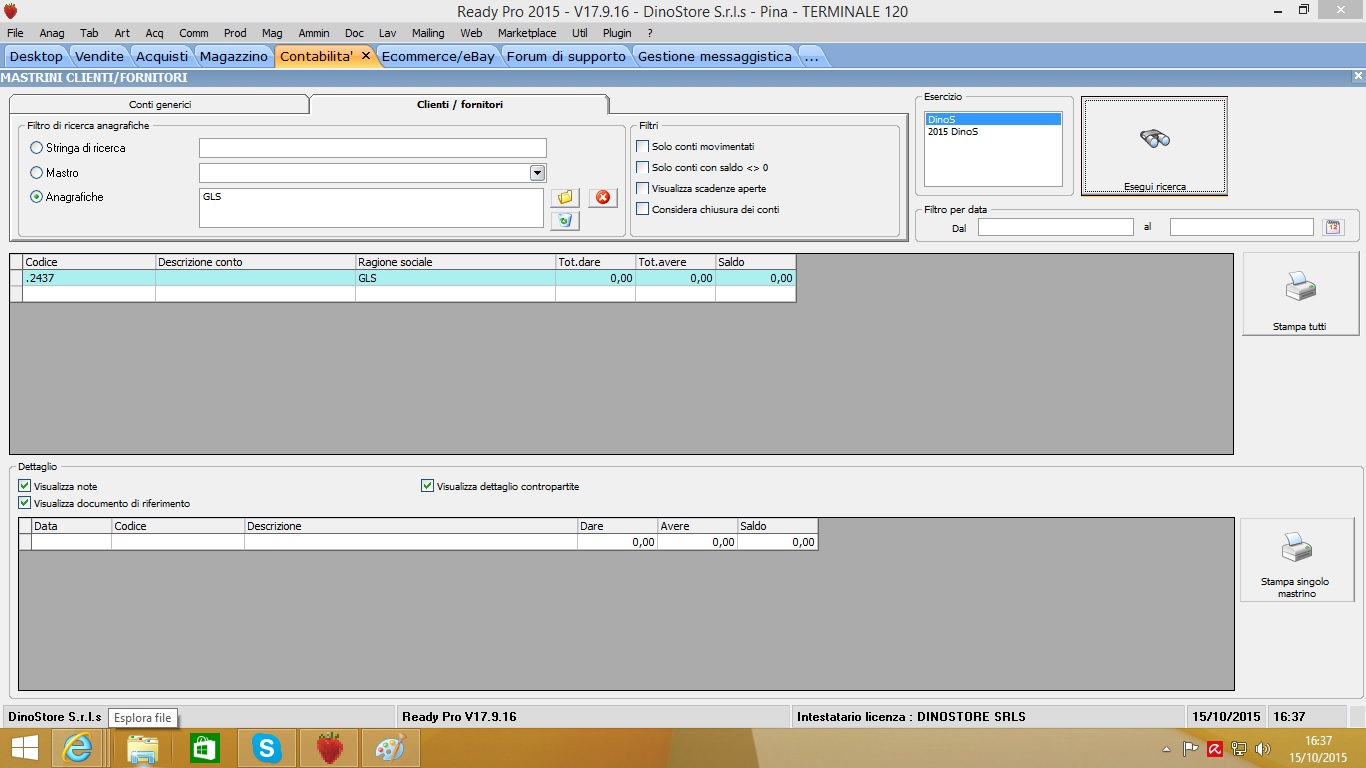Screen dimensions: 1366x768
Task: Open the calendar picker in Filtro per data
Action: click(x=1333, y=227)
